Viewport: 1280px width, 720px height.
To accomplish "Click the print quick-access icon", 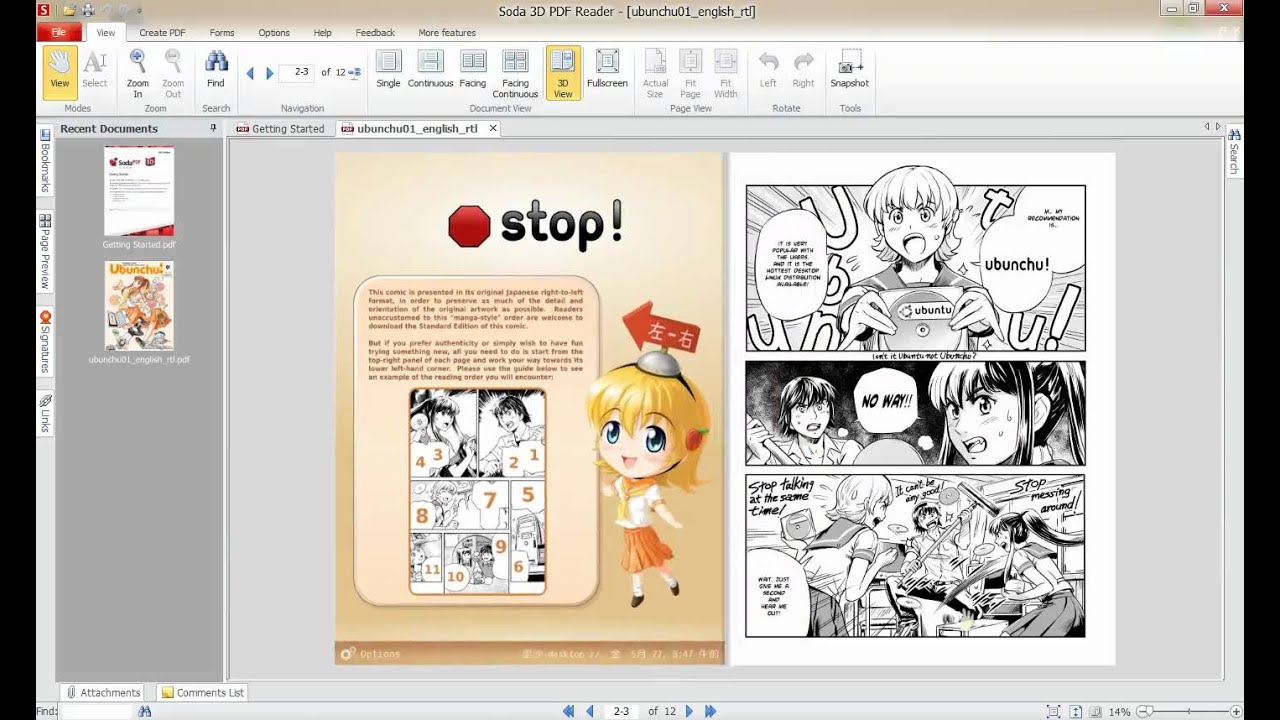I will [x=88, y=10].
